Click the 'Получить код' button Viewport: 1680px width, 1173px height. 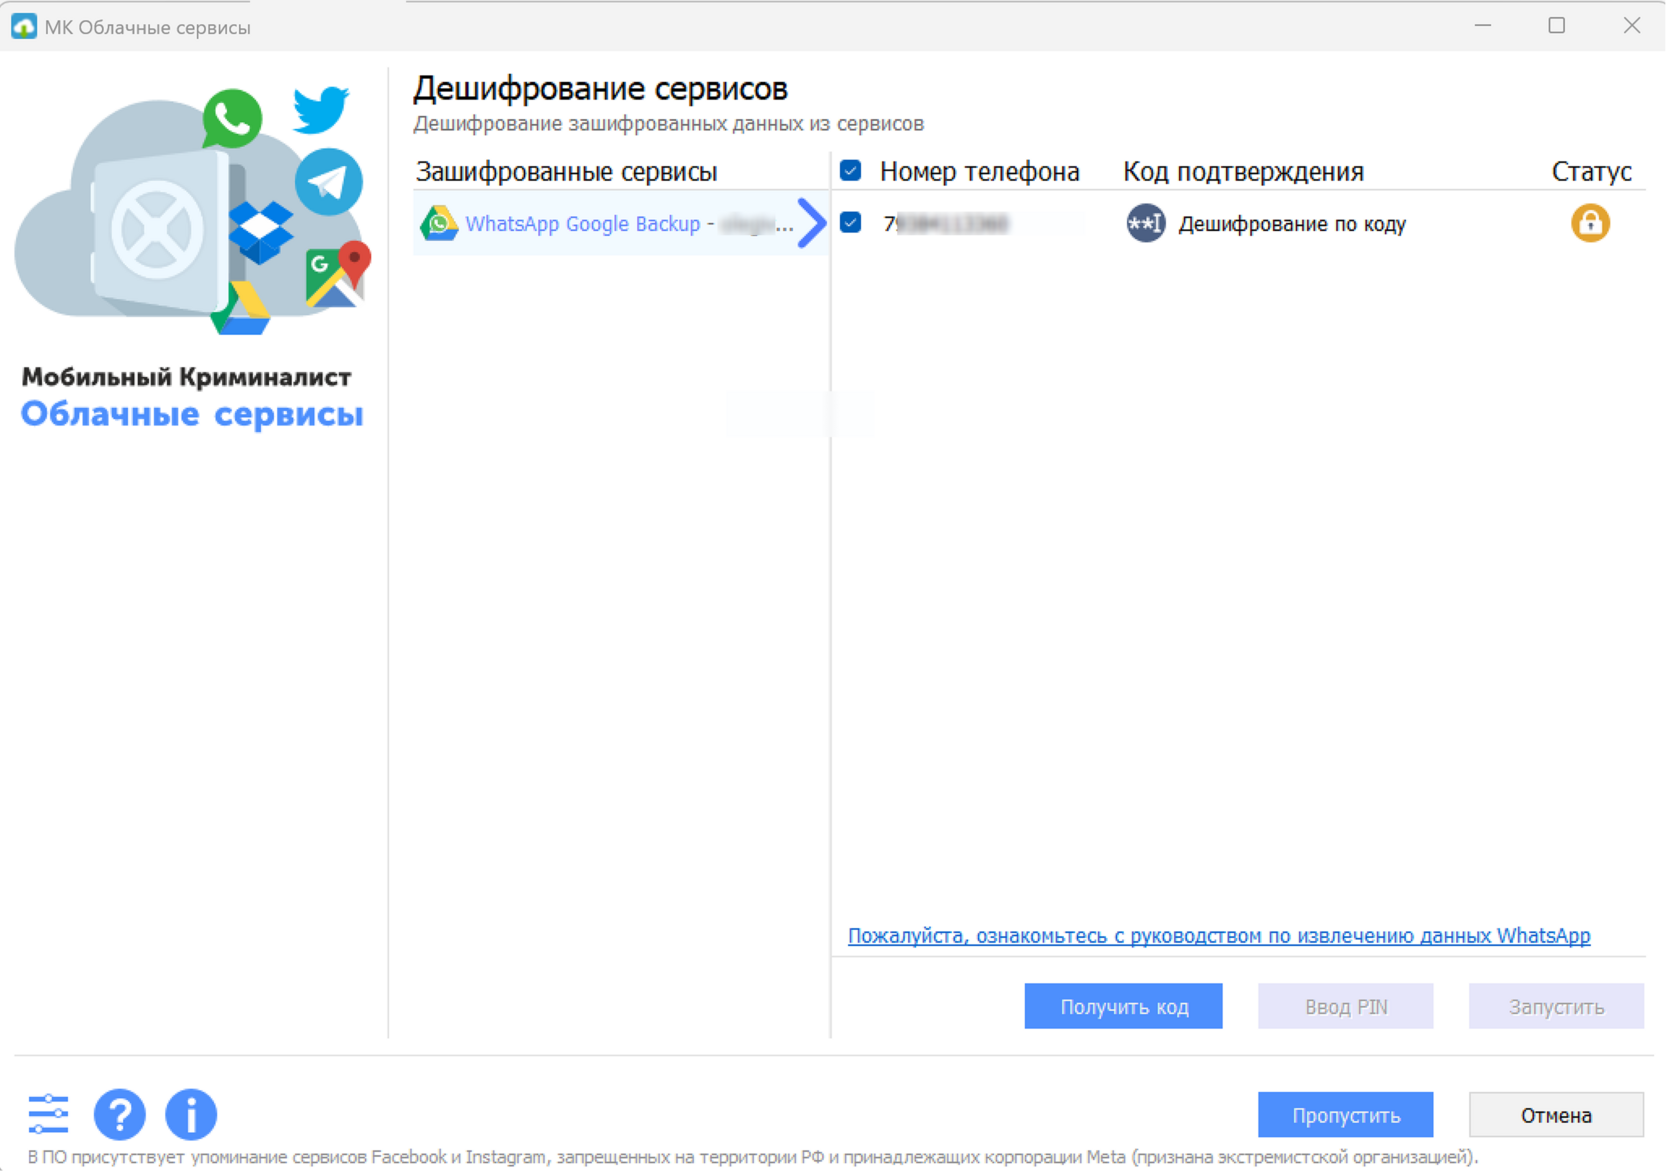click(x=1123, y=1006)
